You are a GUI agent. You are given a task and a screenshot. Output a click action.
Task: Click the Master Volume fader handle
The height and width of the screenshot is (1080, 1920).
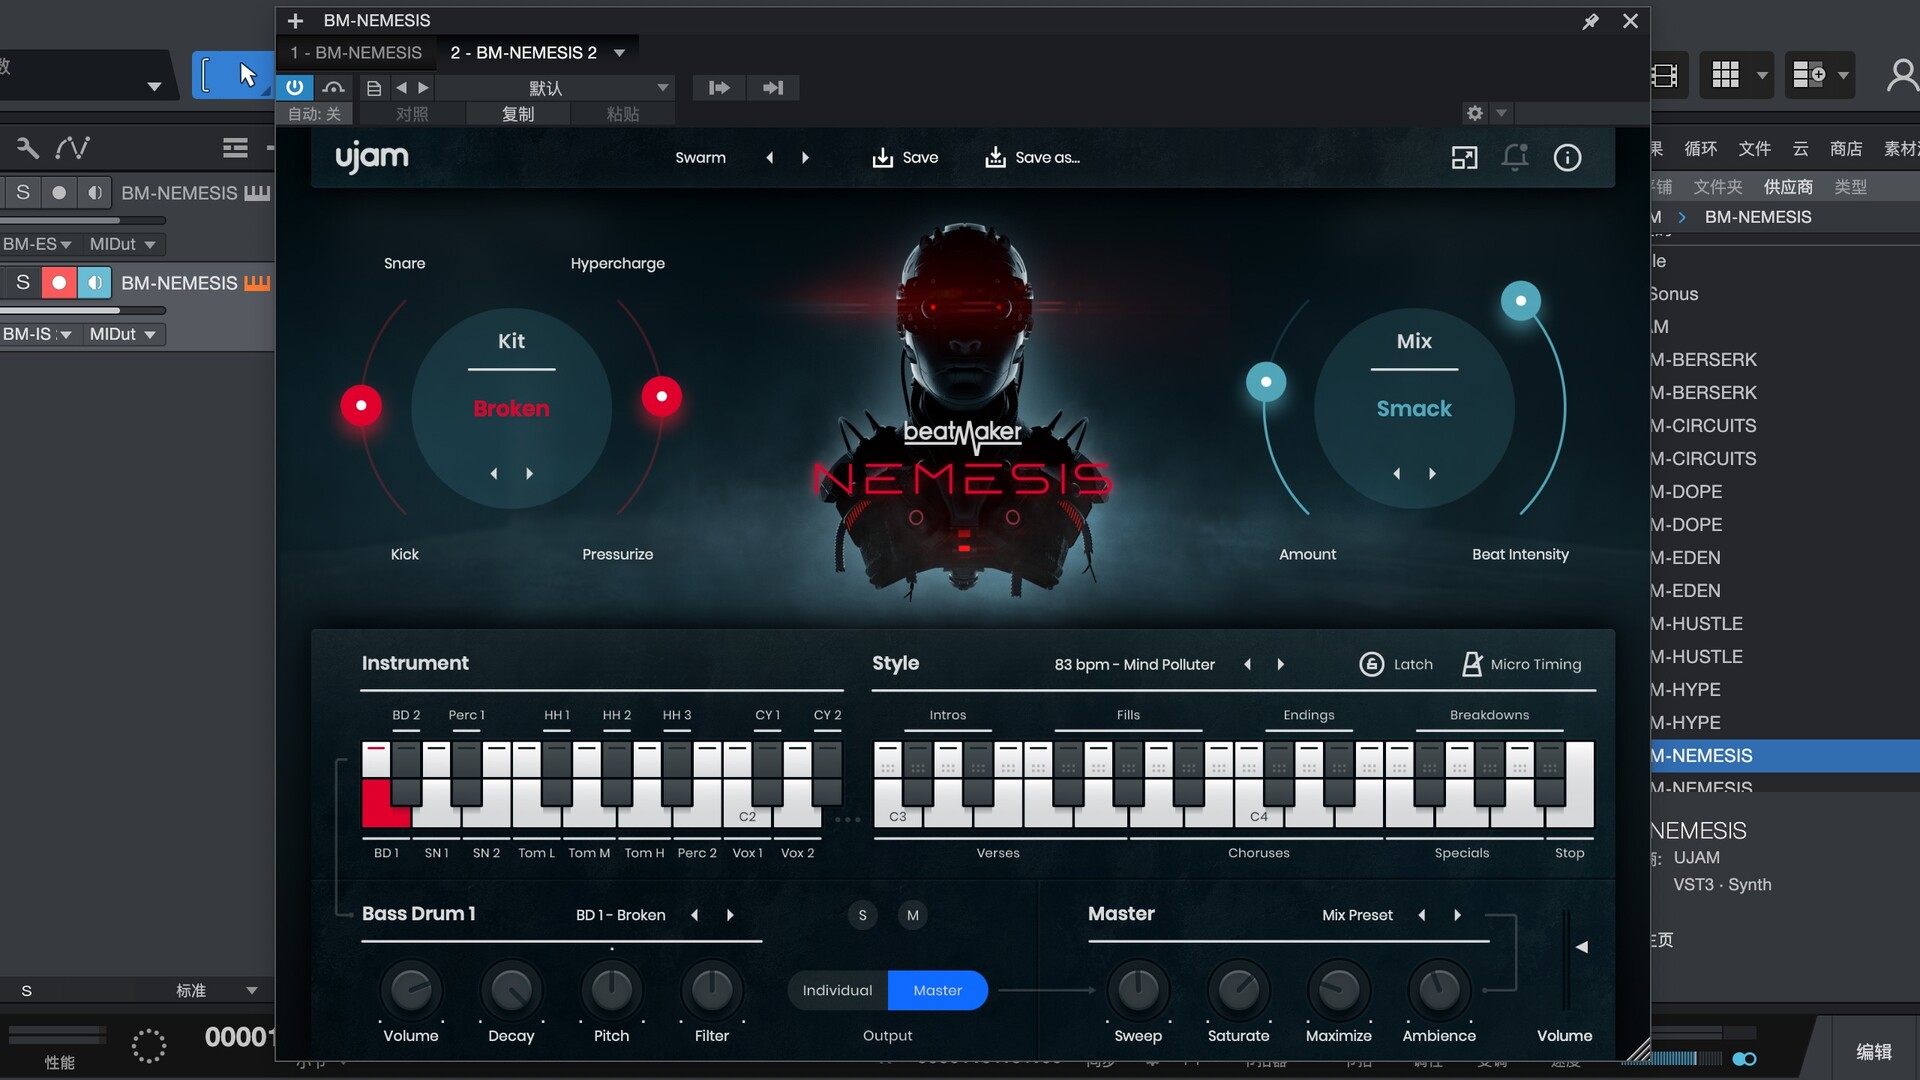(x=1581, y=946)
